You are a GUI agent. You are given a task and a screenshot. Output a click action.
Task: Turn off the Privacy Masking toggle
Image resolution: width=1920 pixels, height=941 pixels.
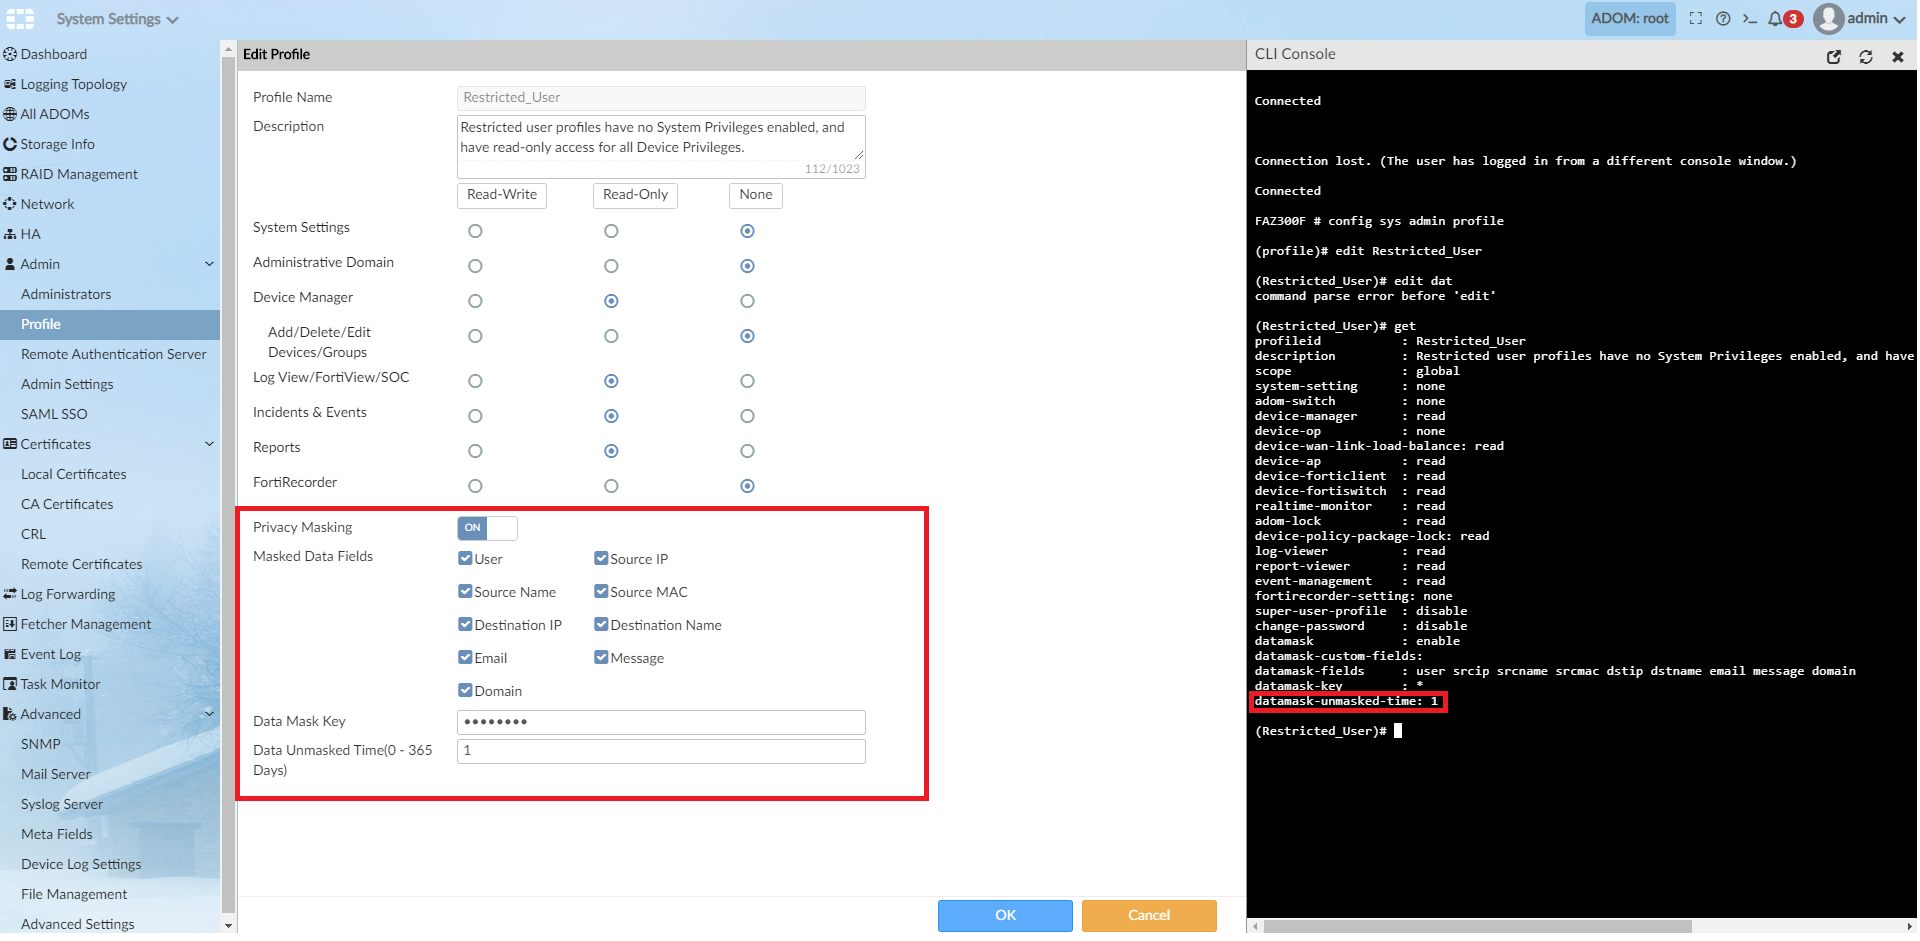coord(487,528)
